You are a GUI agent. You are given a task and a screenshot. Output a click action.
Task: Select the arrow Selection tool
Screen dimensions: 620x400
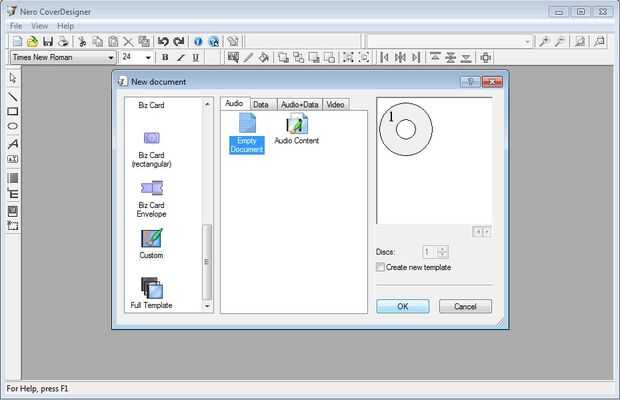13,78
